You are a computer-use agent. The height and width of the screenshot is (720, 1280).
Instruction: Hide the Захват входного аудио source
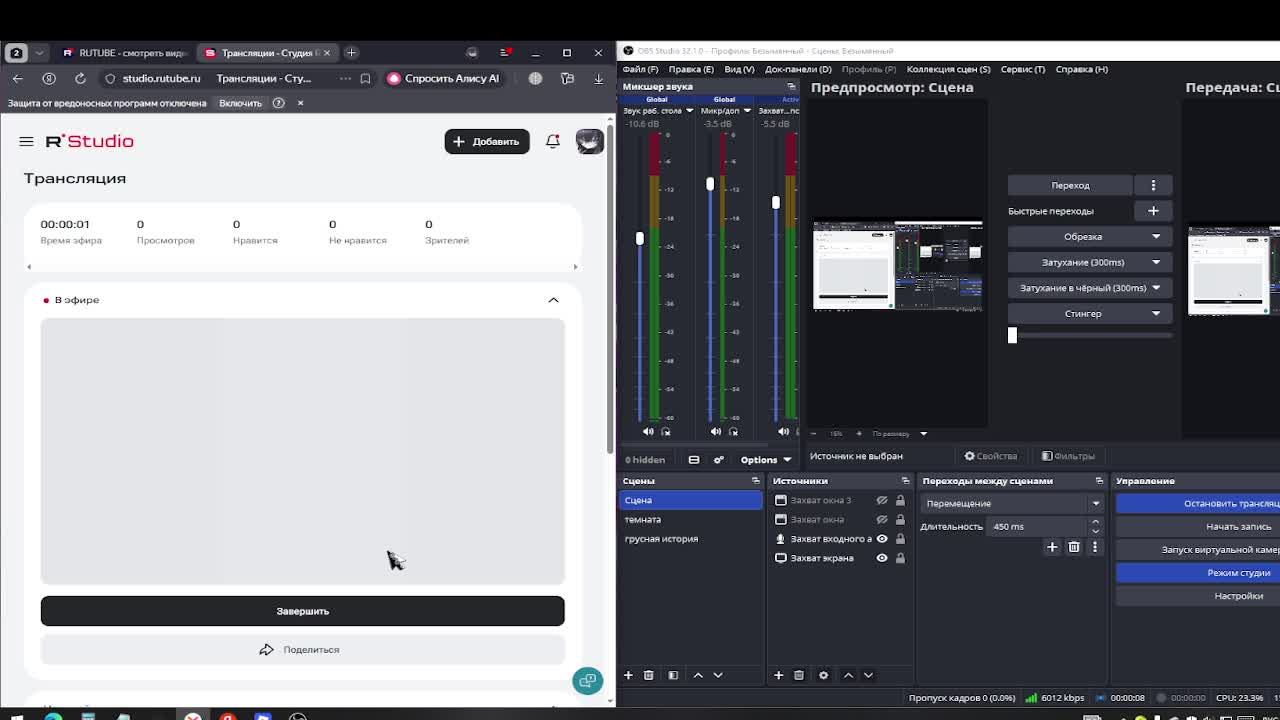pos(881,539)
